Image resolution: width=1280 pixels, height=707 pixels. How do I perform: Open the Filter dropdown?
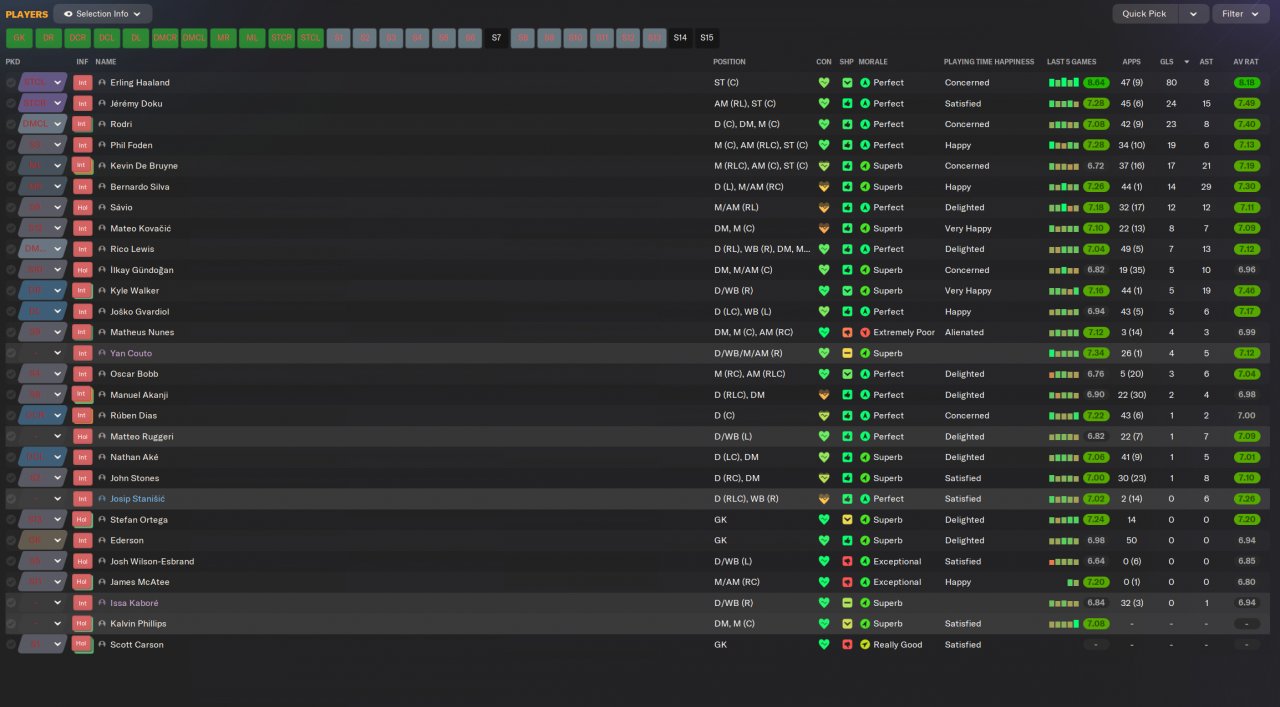[1240, 14]
